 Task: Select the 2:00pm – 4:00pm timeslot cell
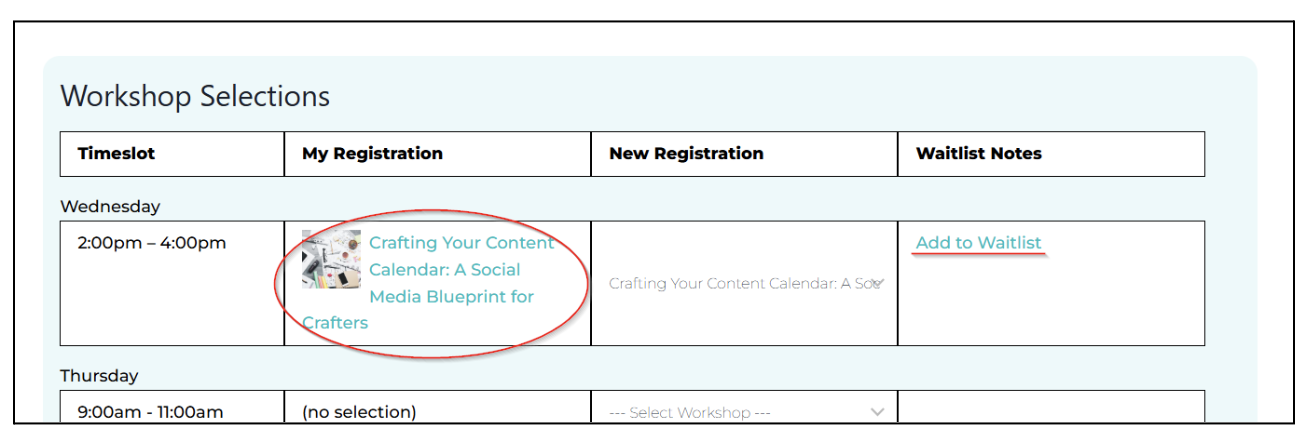172,283
